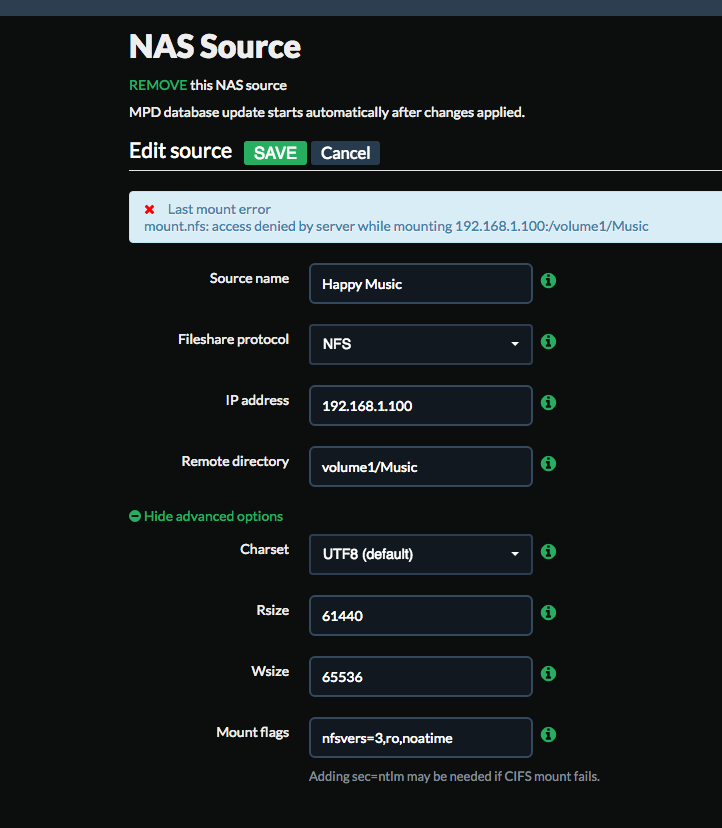
Task: Open info icon next to Rsize
Action: (x=548, y=613)
